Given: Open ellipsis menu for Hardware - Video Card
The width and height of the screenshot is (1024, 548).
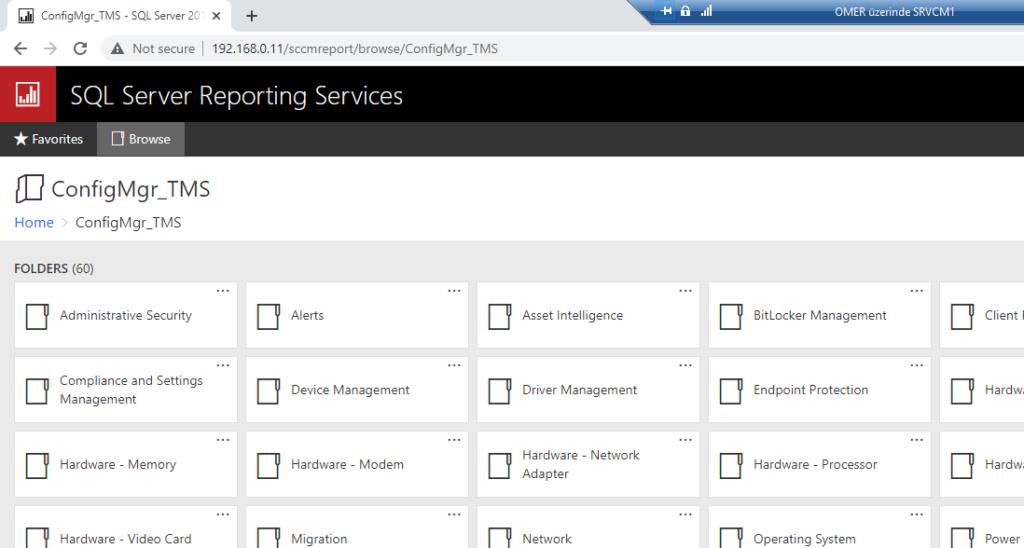Looking at the screenshot, I should click(223, 514).
